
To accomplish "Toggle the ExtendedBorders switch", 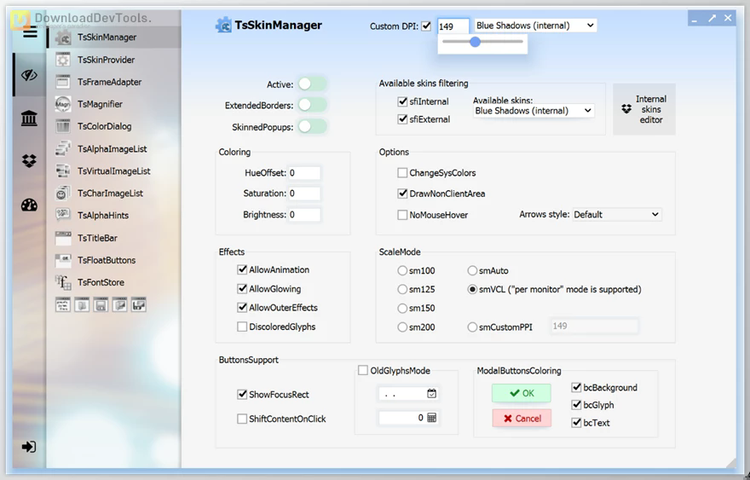I will coord(312,105).
